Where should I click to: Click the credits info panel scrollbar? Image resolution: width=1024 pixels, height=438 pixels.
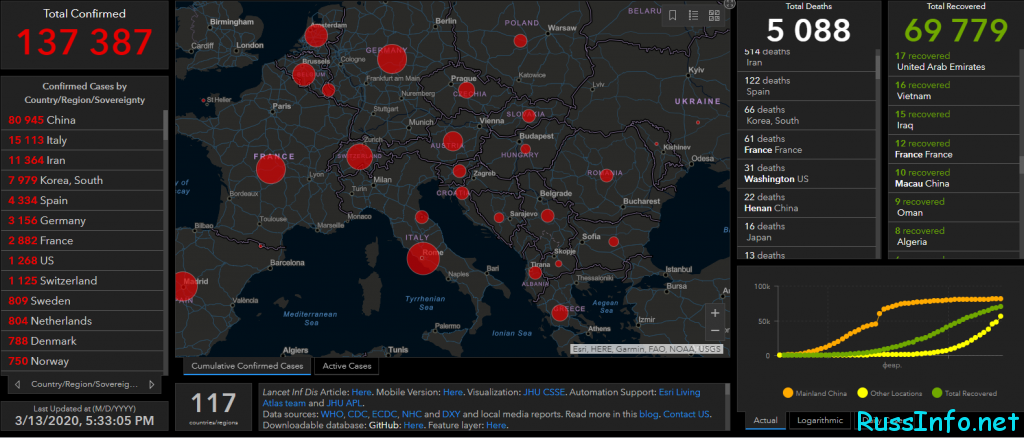(728, 390)
